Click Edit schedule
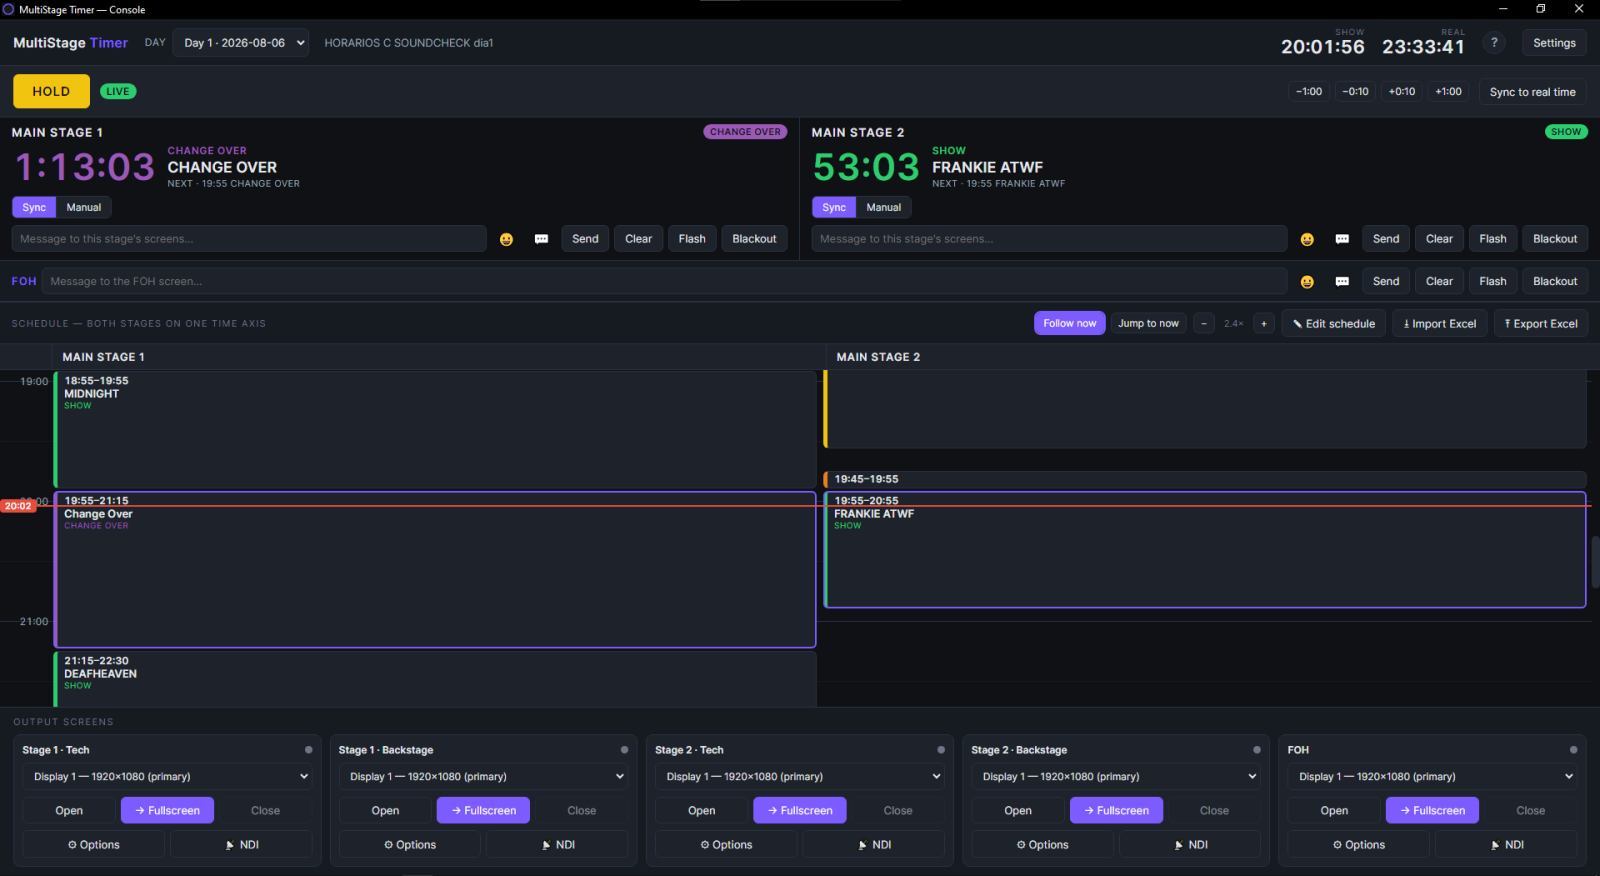The width and height of the screenshot is (1600, 876). (1334, 323)
